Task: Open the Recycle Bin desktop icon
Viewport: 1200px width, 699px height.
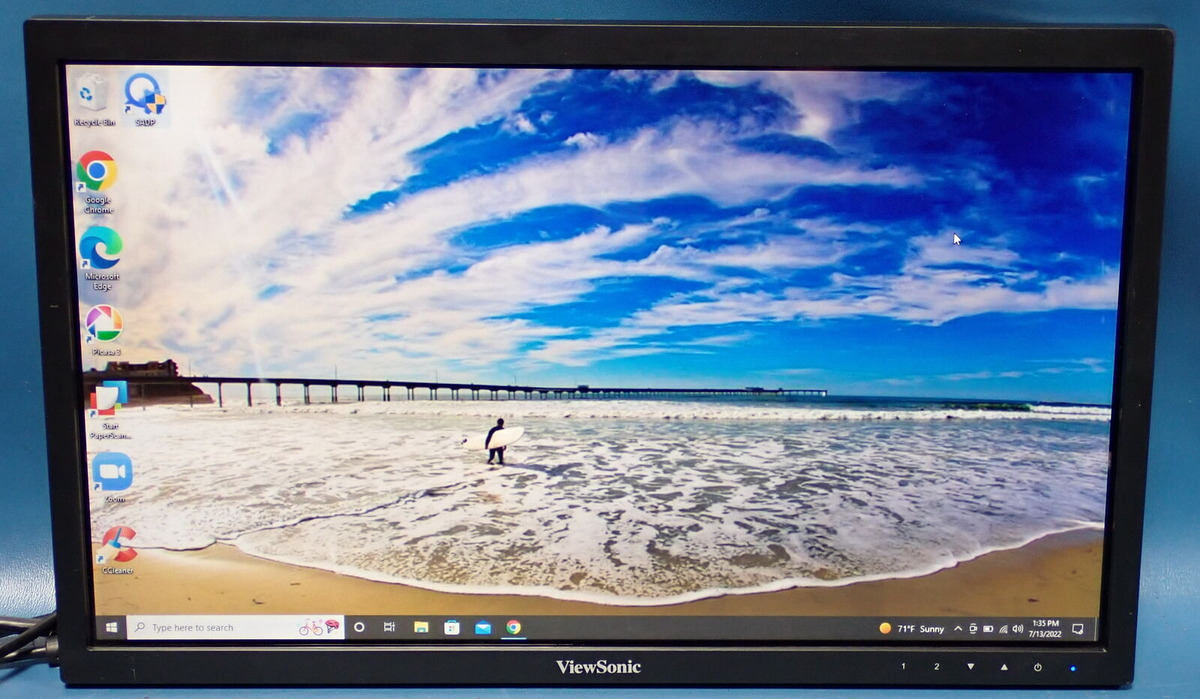Action: (x=93, y=96)
